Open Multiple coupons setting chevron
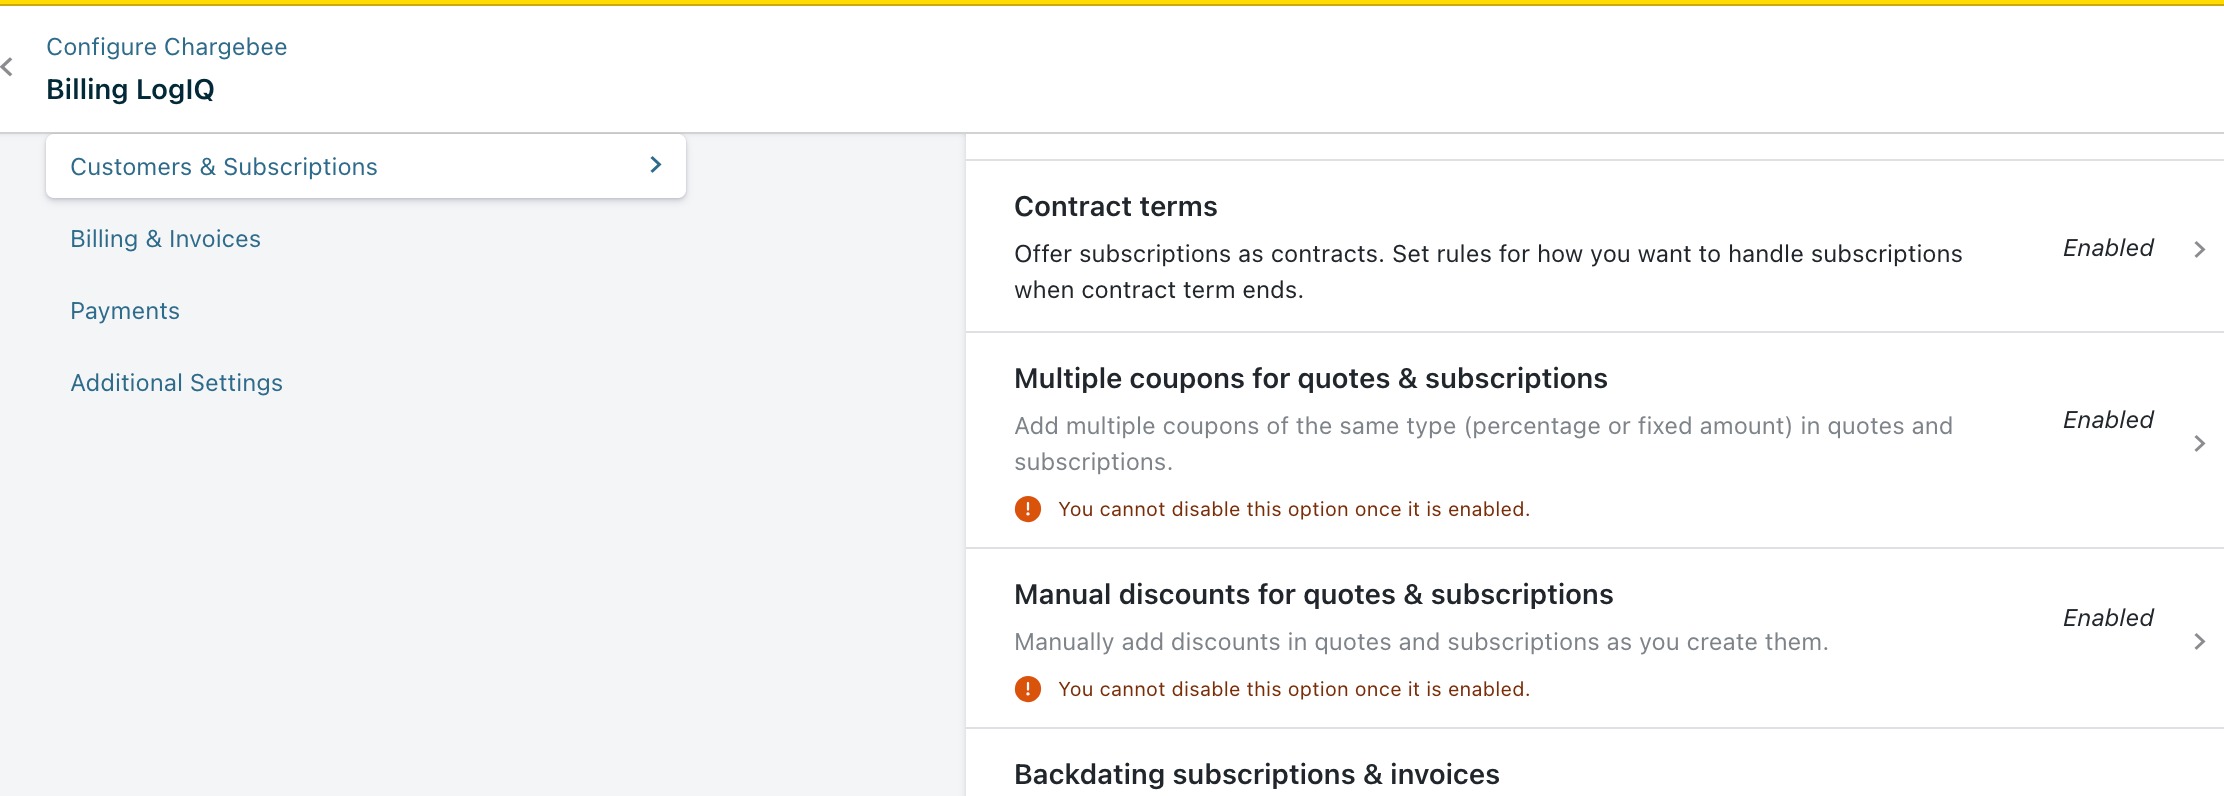2224x796 pixels. click(2199, 443)
